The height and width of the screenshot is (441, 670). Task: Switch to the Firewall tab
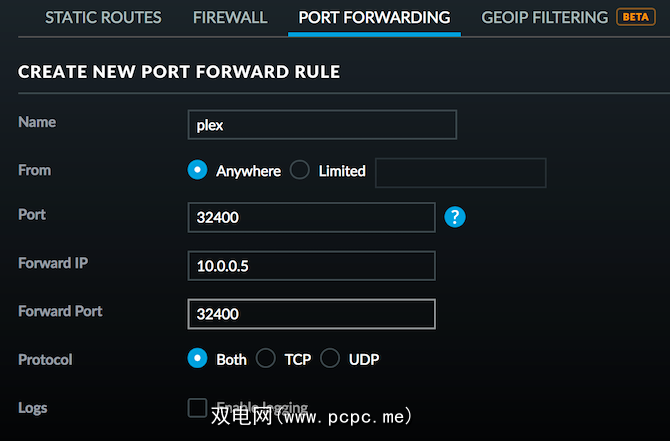coord(229,17)
